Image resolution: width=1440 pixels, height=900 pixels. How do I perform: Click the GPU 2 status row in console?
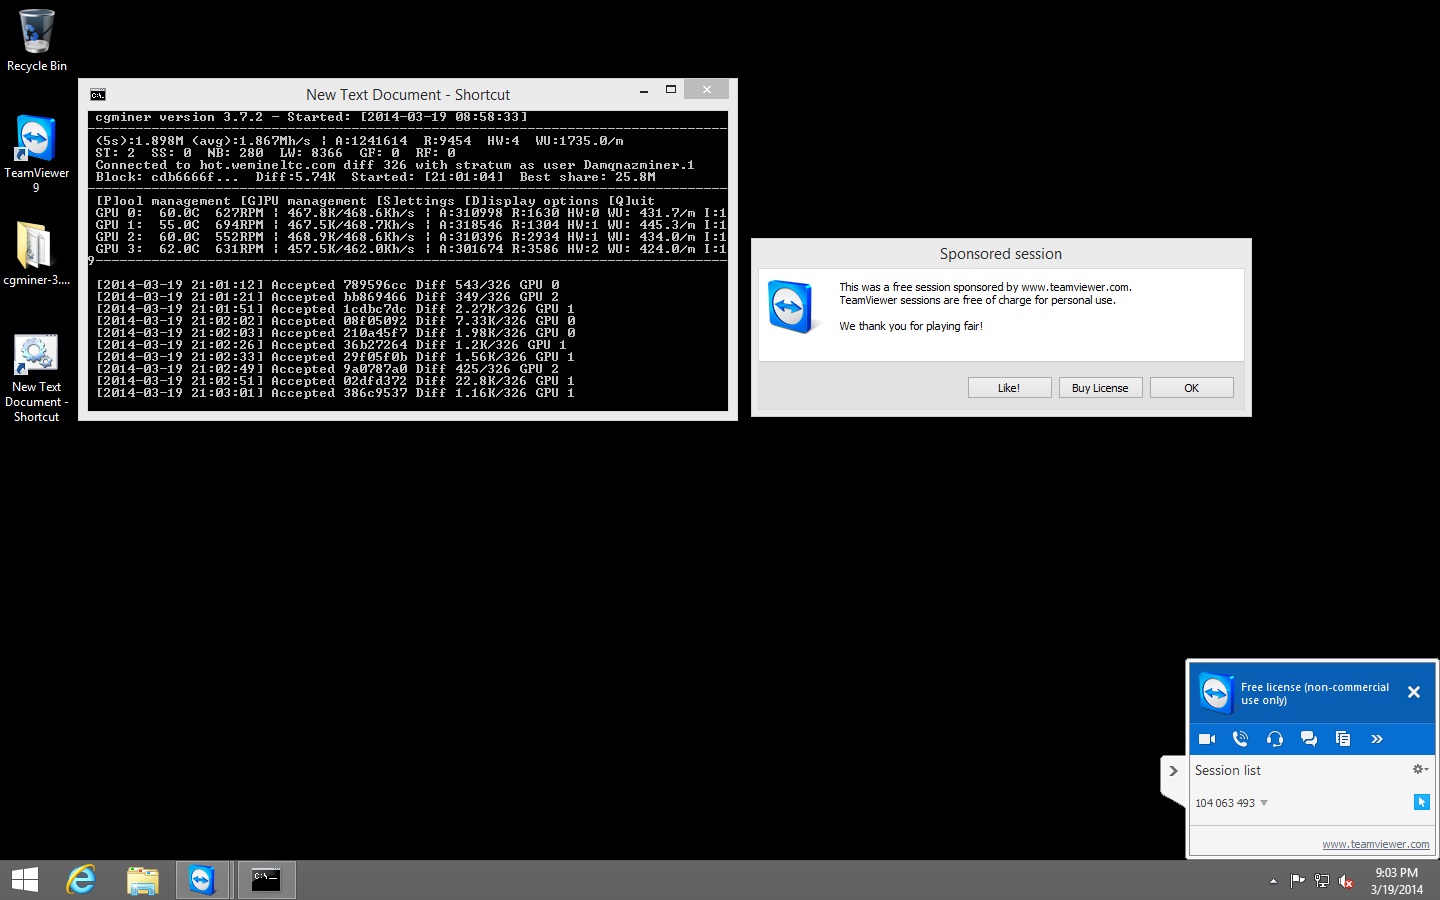coord(411,237)
